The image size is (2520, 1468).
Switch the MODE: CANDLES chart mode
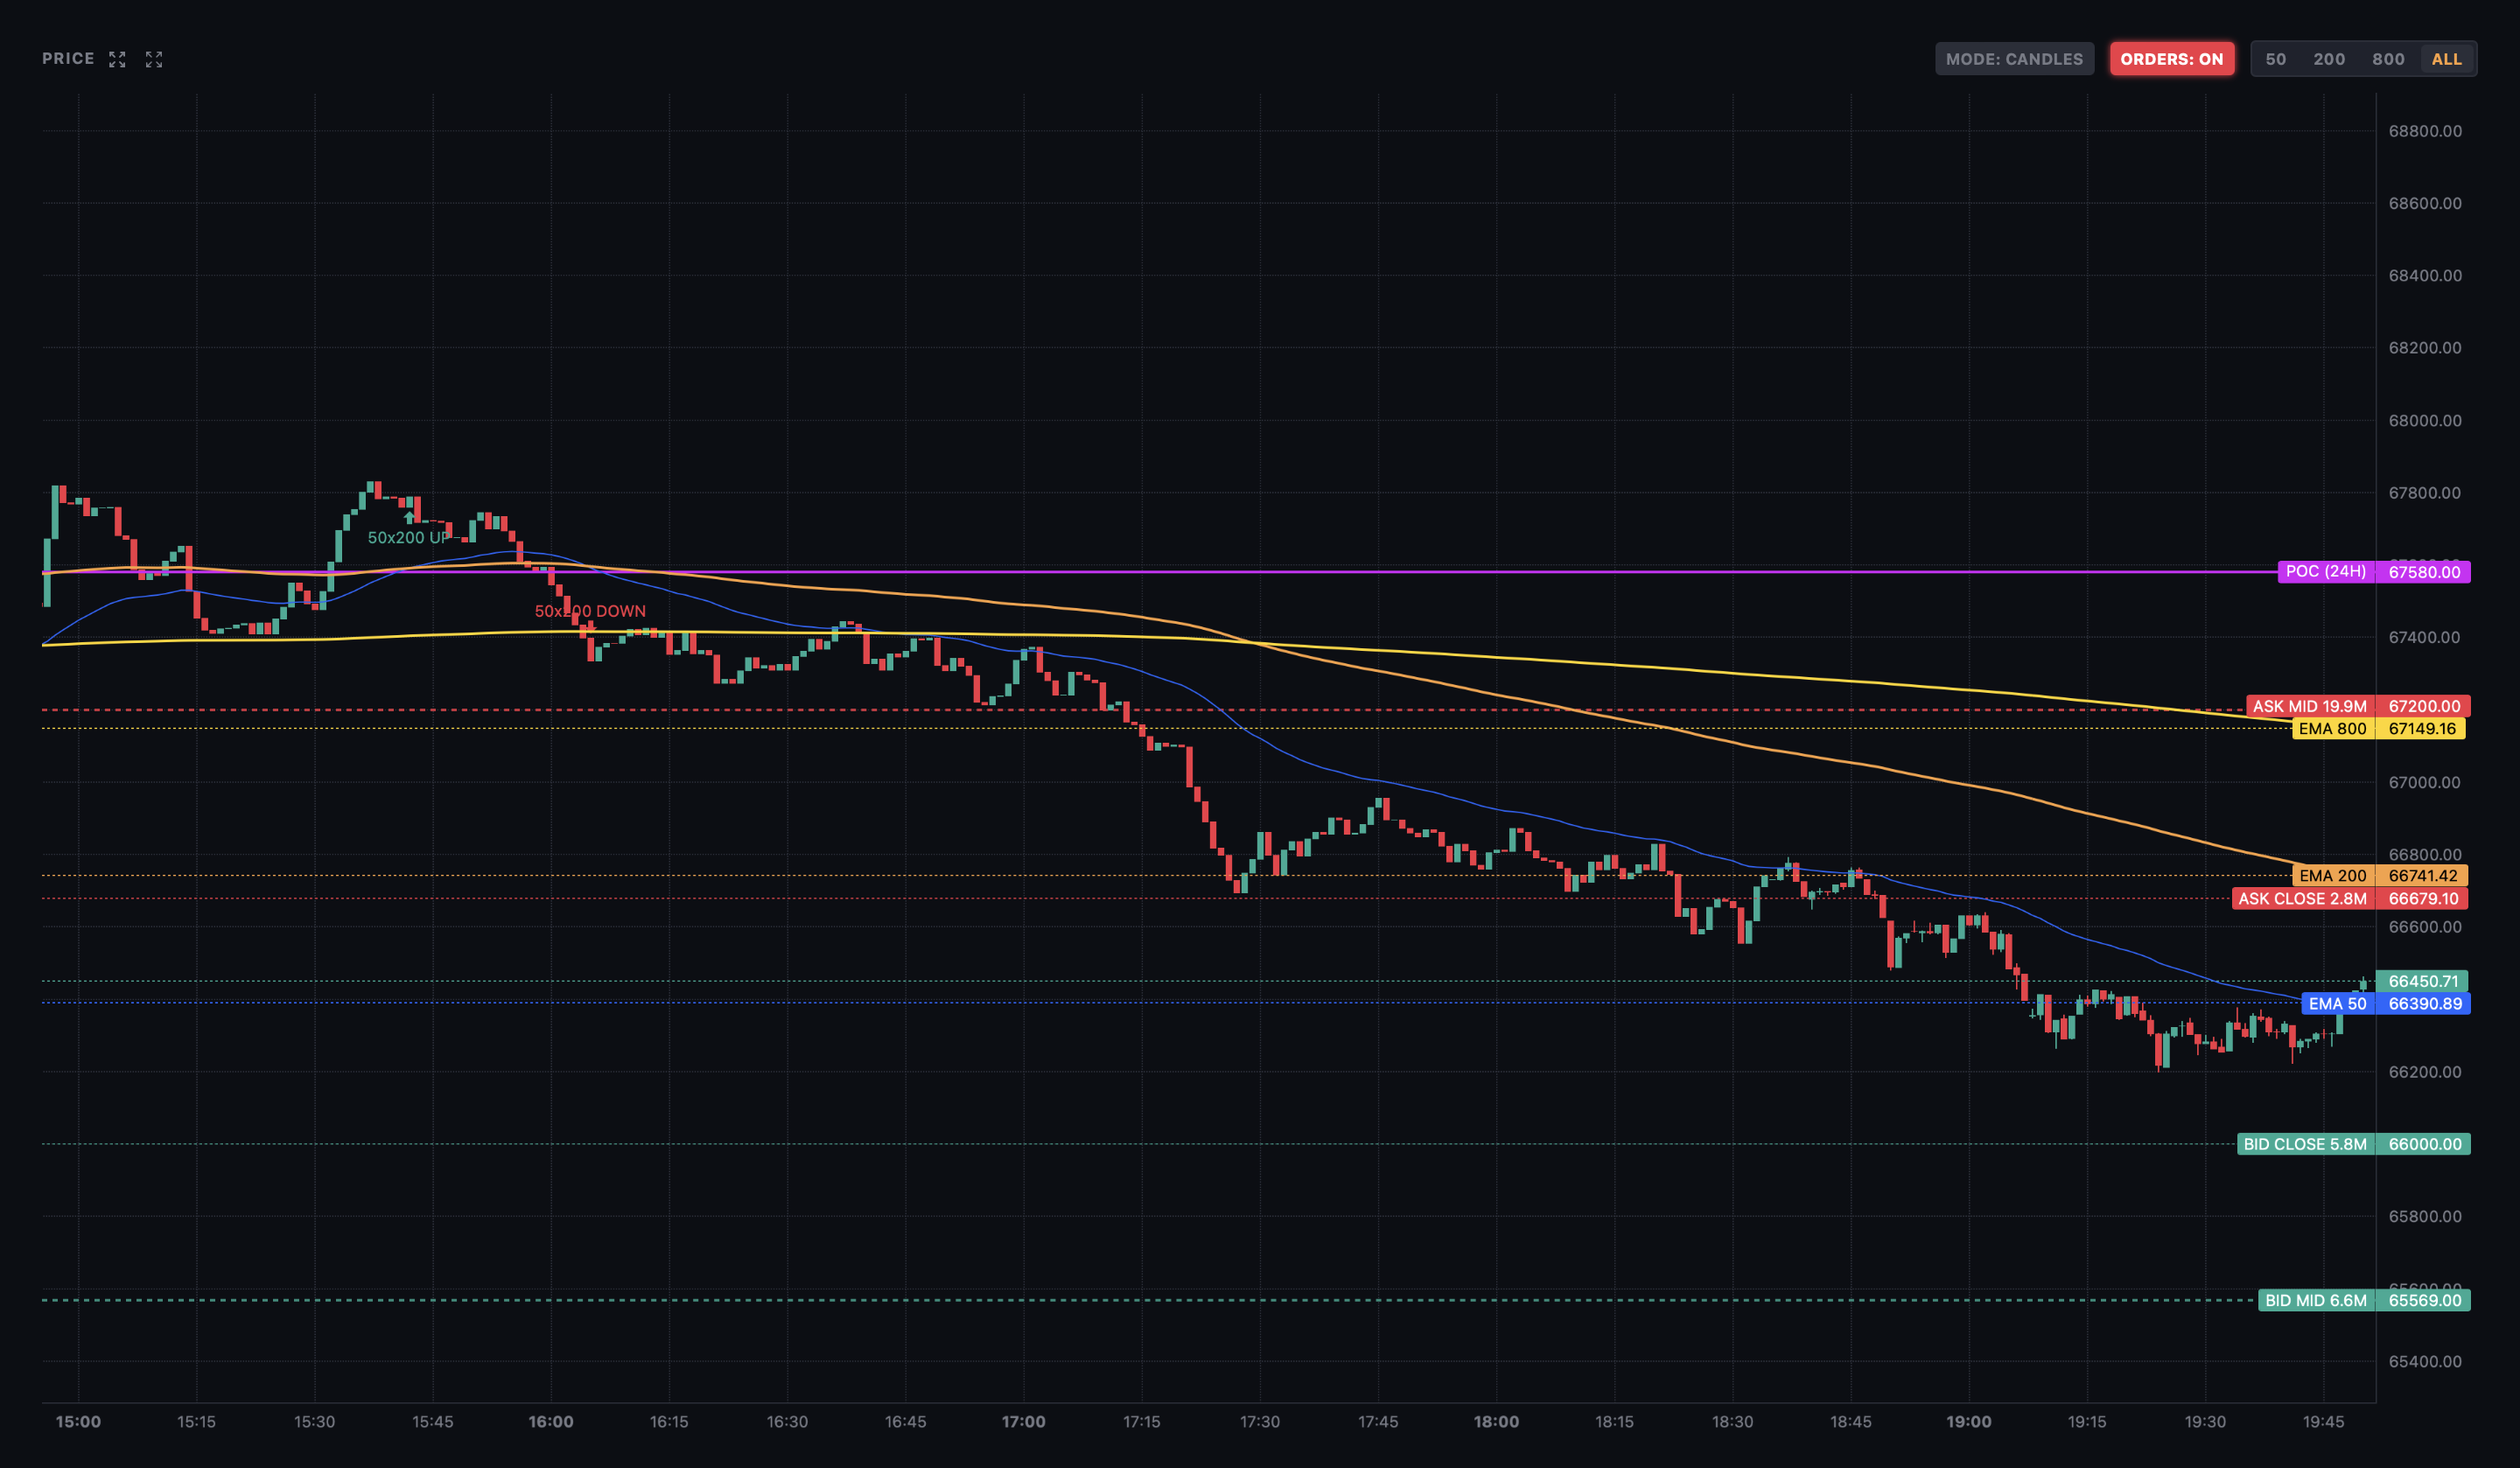pos(2013,59)
